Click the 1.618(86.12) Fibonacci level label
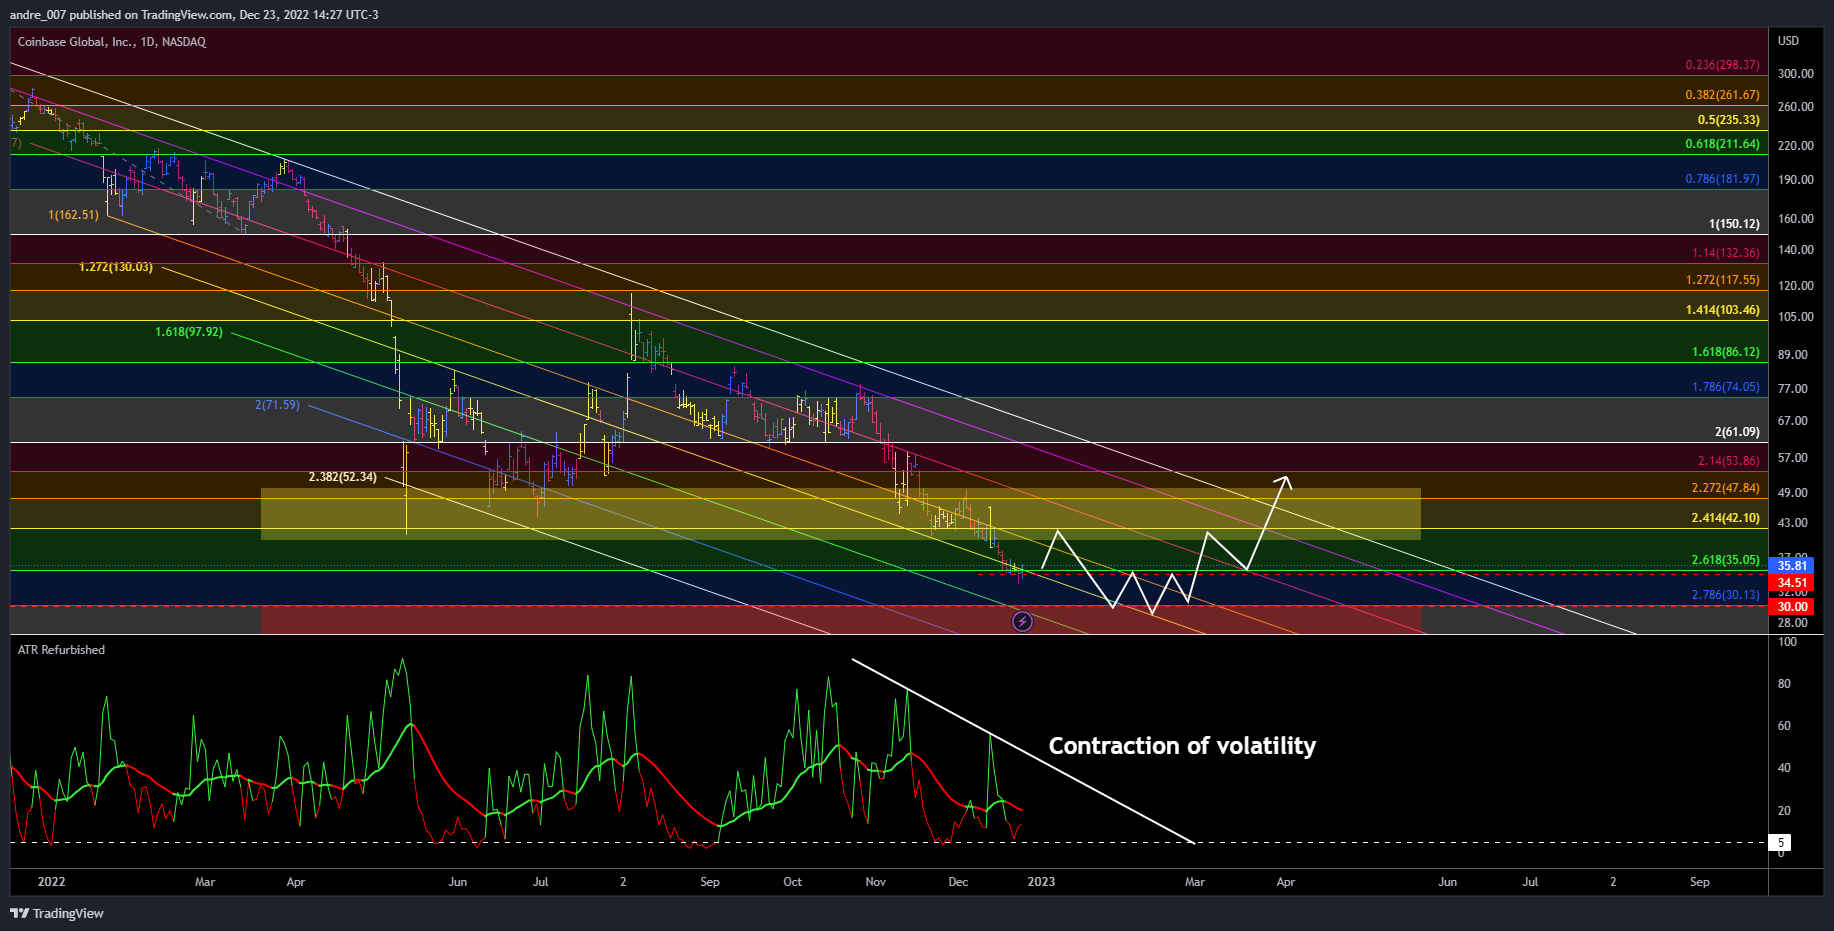 pos(1725,352)
